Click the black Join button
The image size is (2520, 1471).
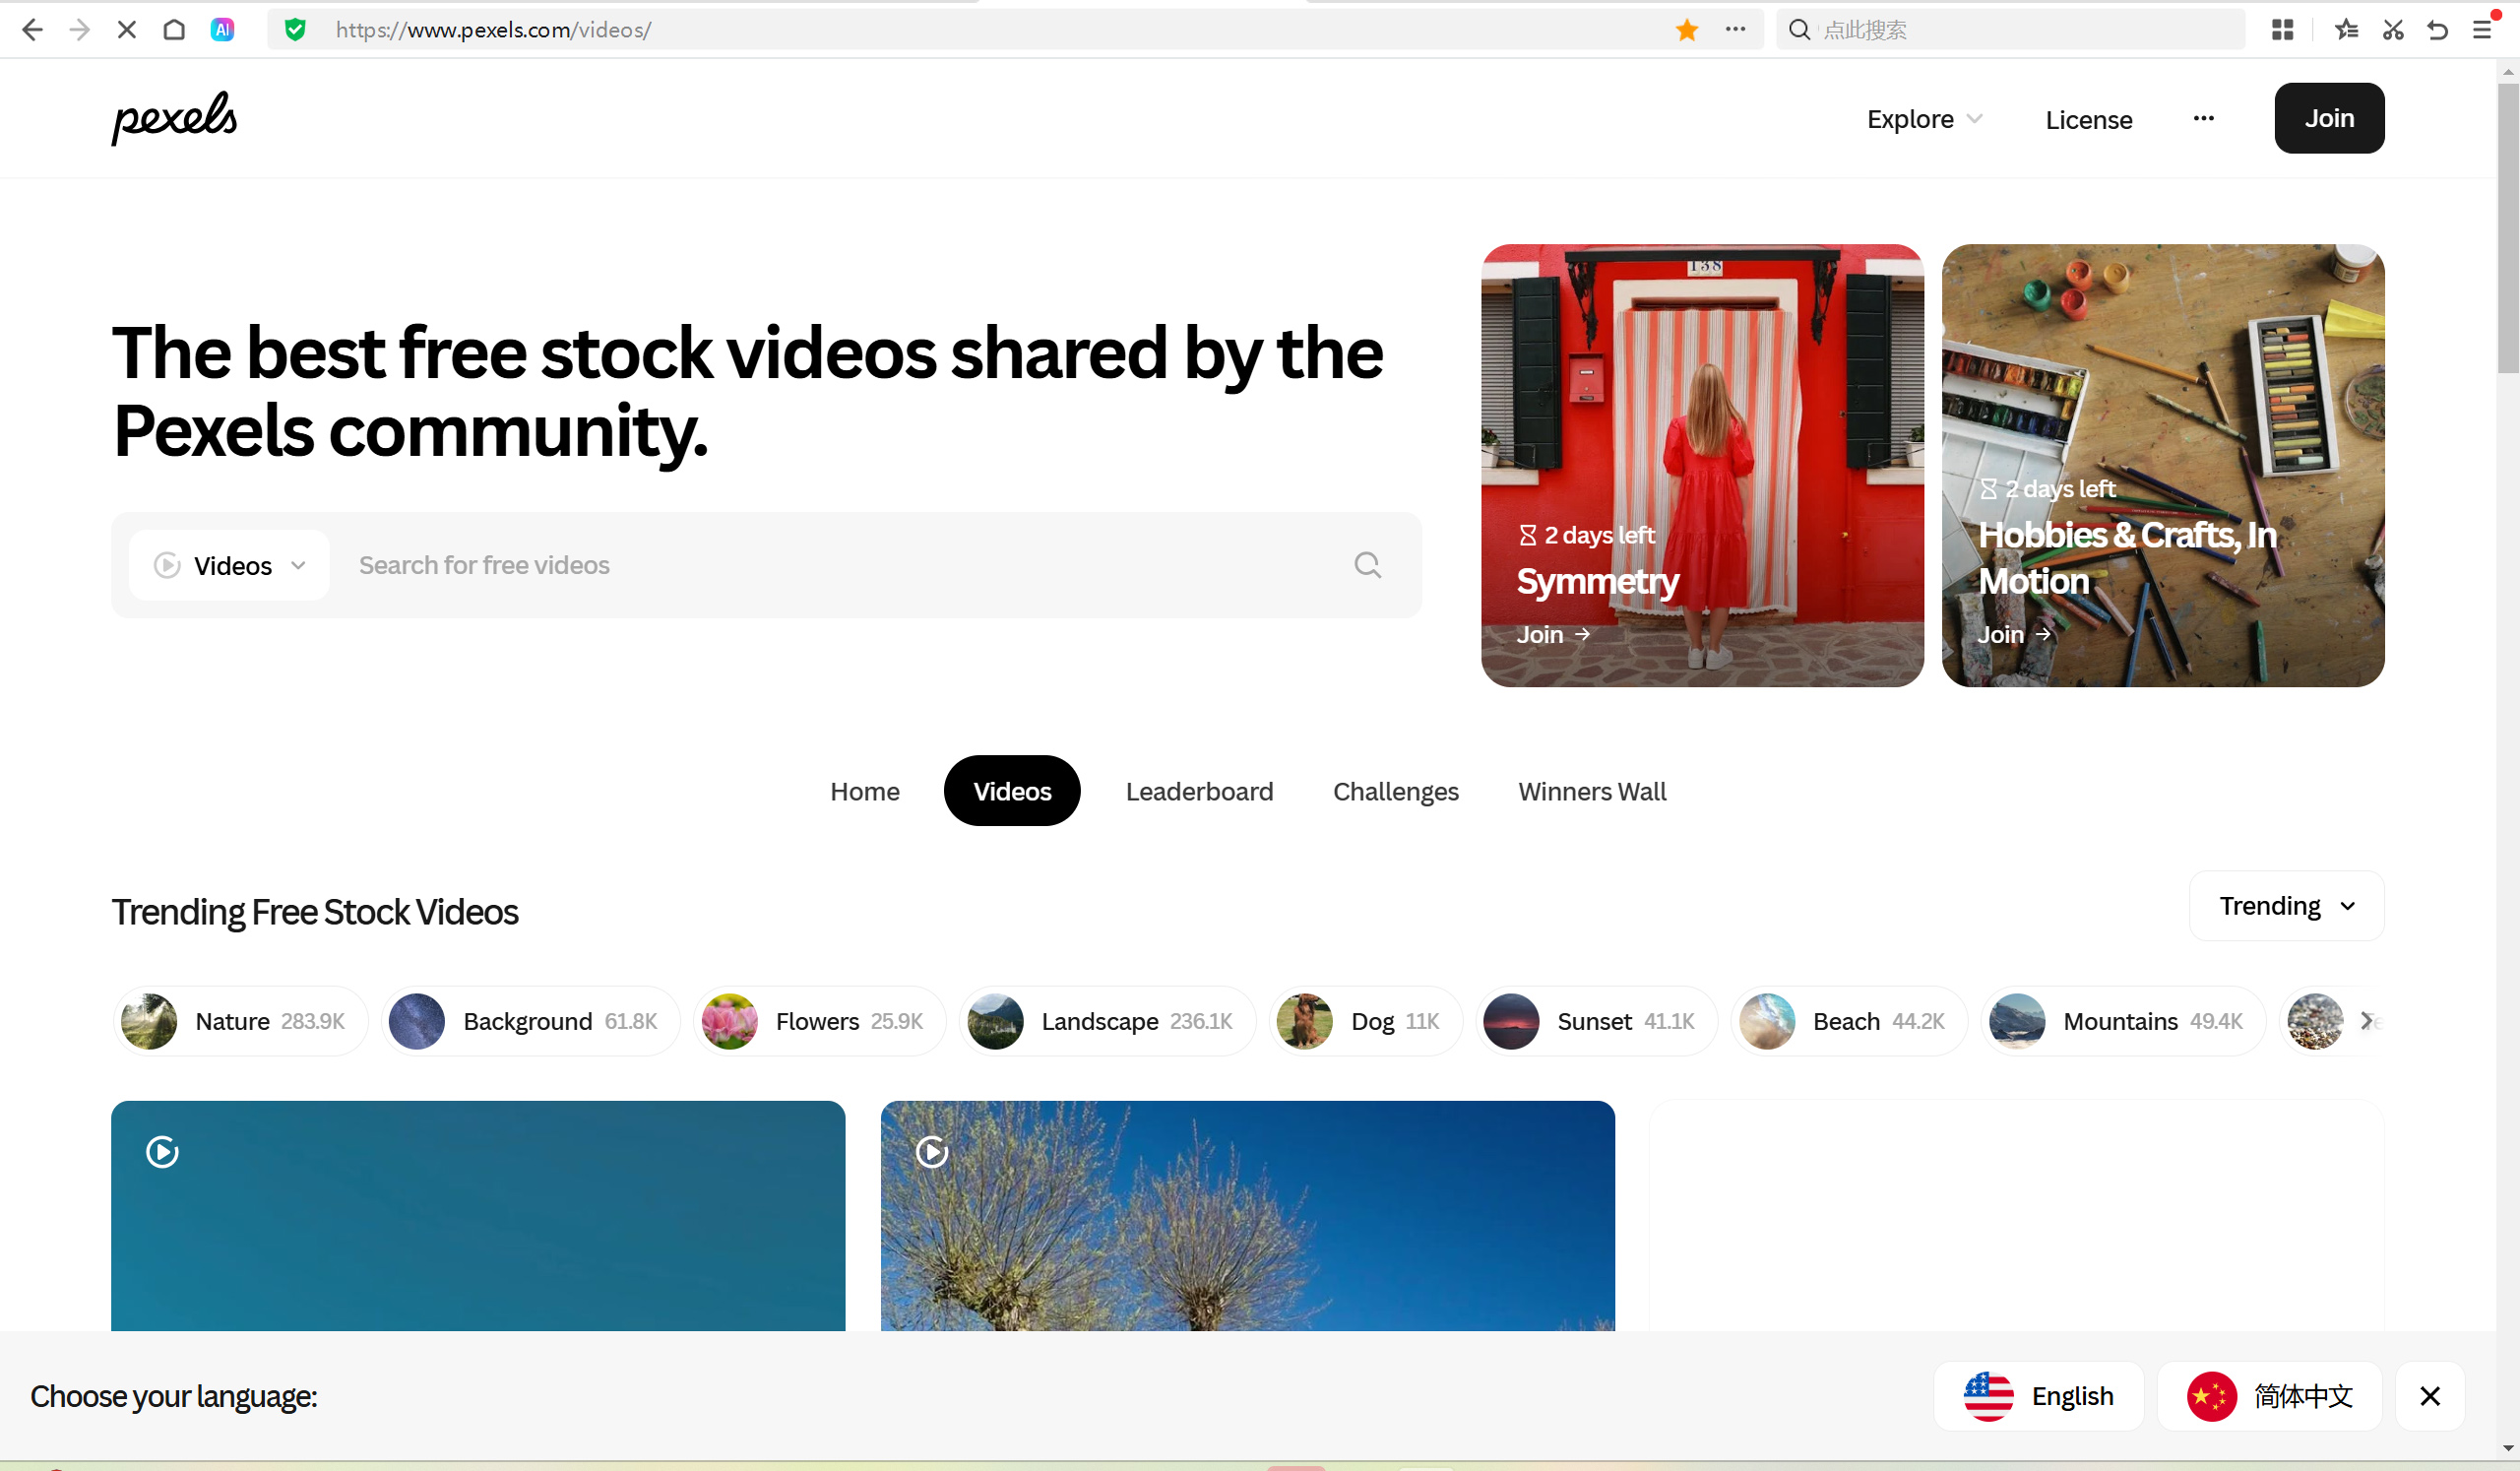2328,118
